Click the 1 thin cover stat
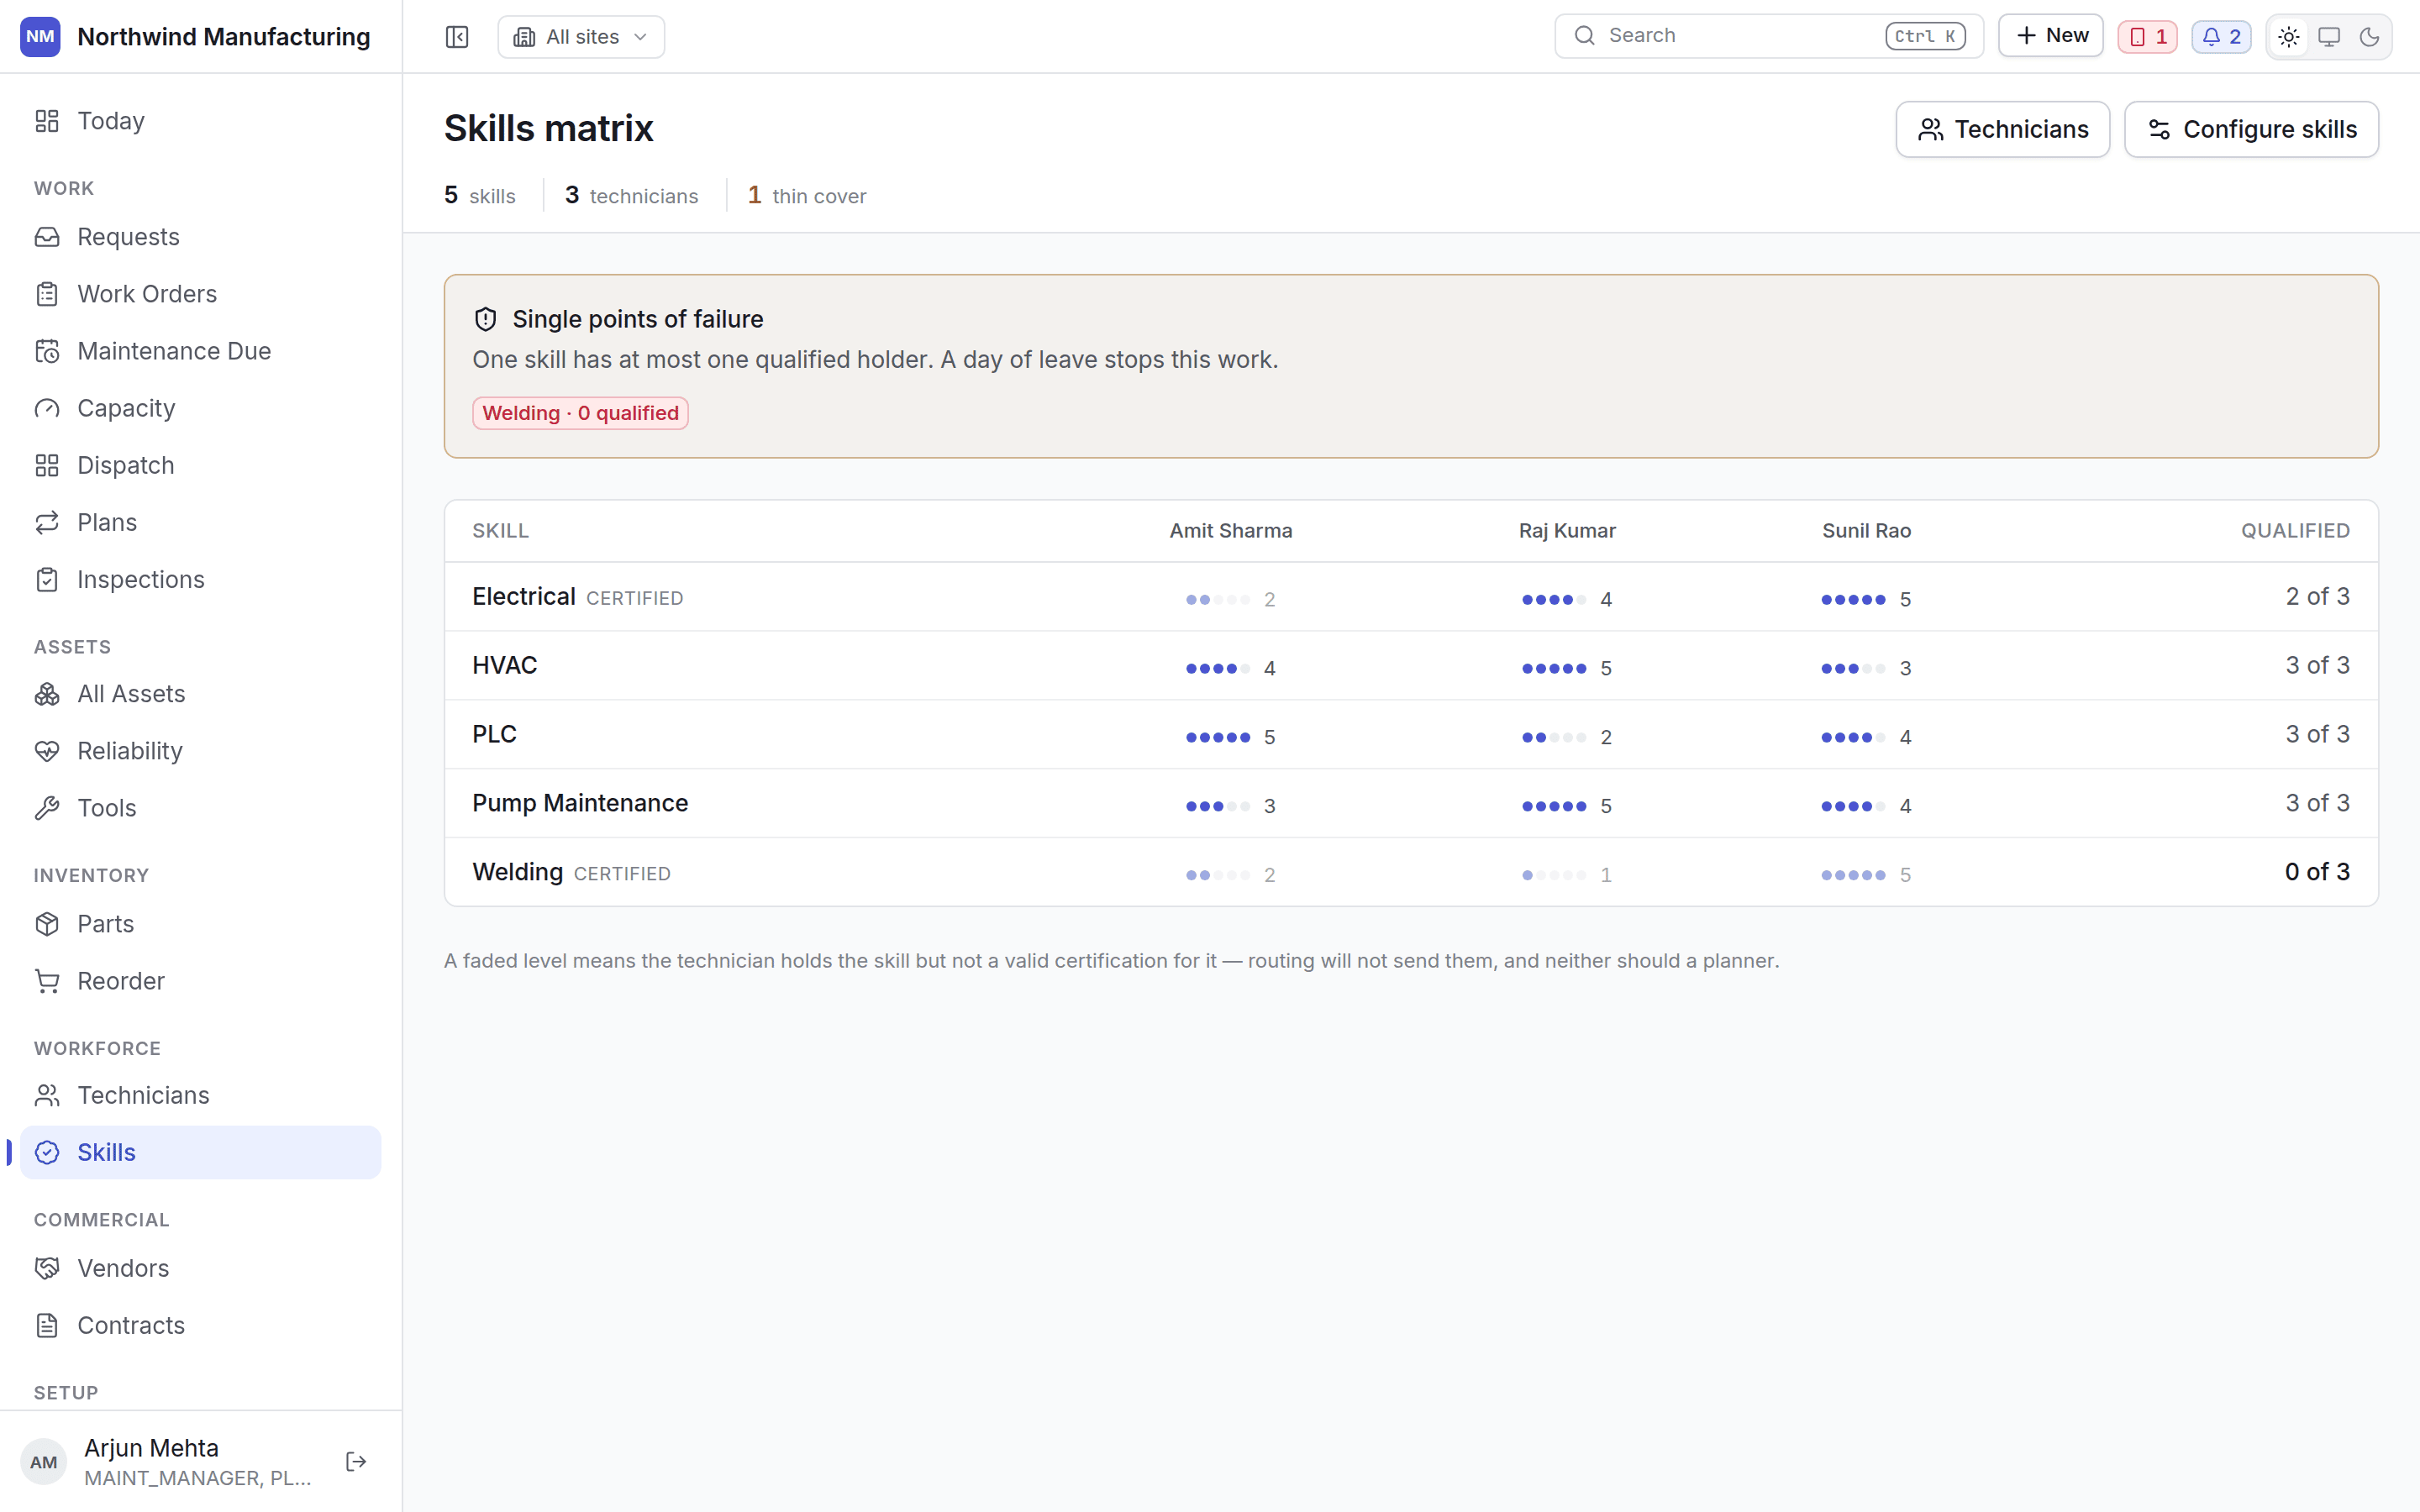The image size is (2420, 1512). pyautogui.click(x=807, y=195)
